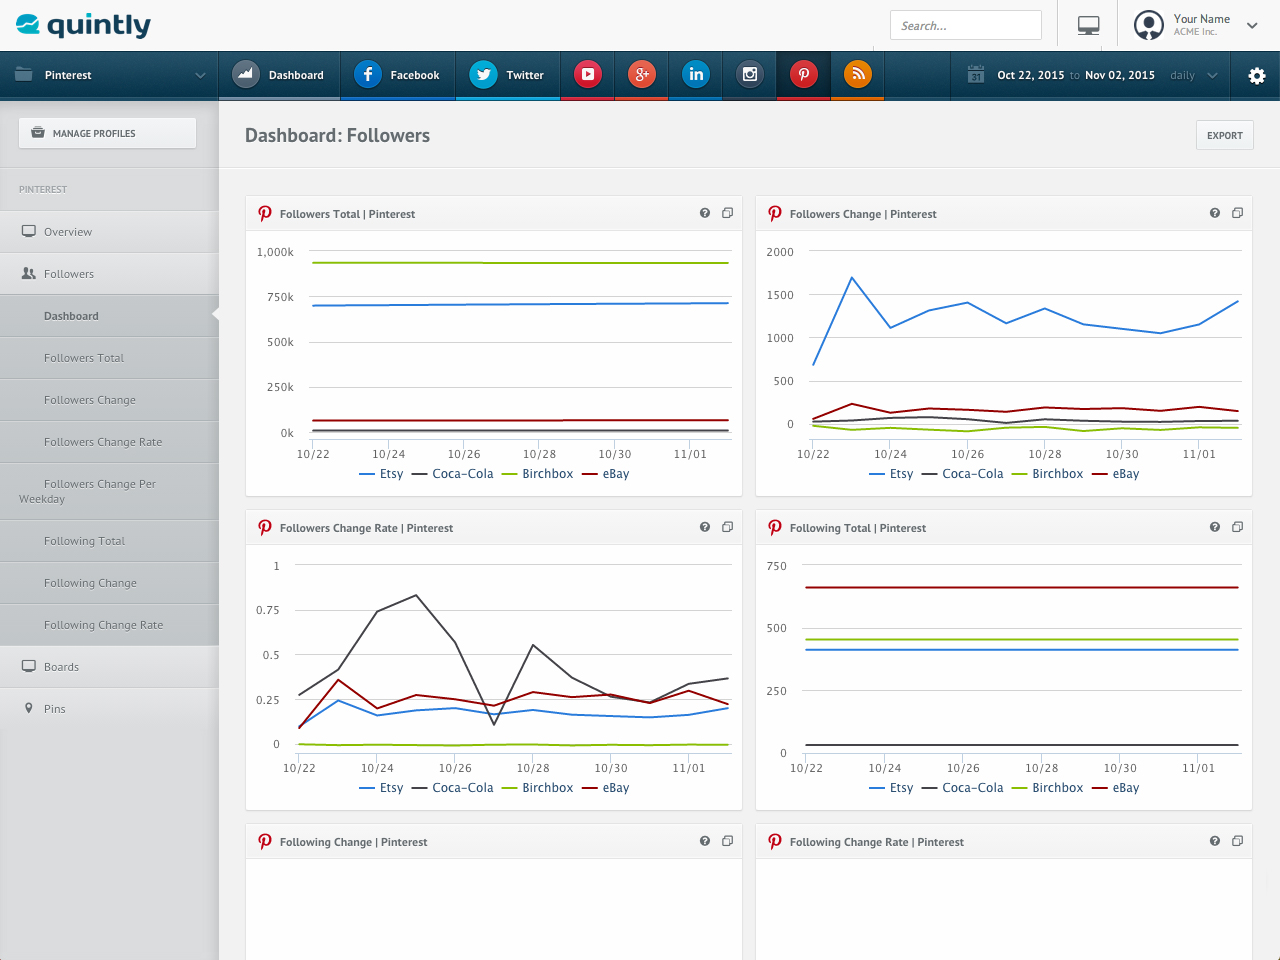This screenshot has width=1280, height=960.
Task: Open the YouTube network tab icon
Action: pos(588,74)
